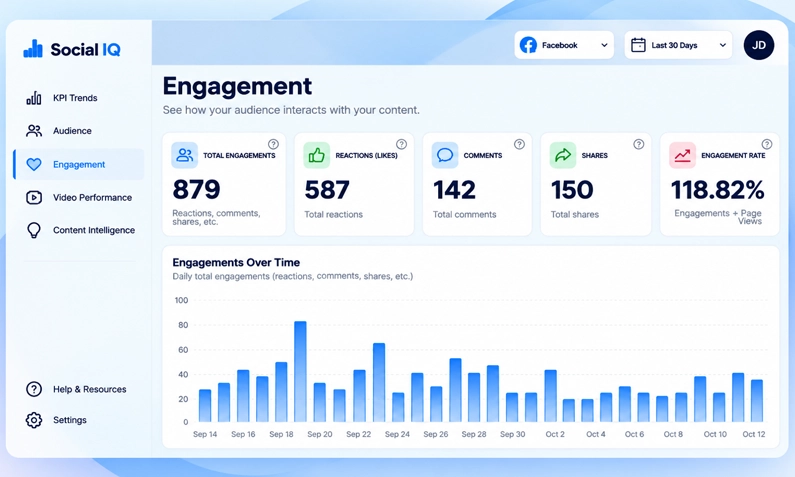The width and height of the screenshot is (795, 477).
Task: Click the Reactions thumbs-up icon
Action: pyautogui.click(x=316, y=155)
